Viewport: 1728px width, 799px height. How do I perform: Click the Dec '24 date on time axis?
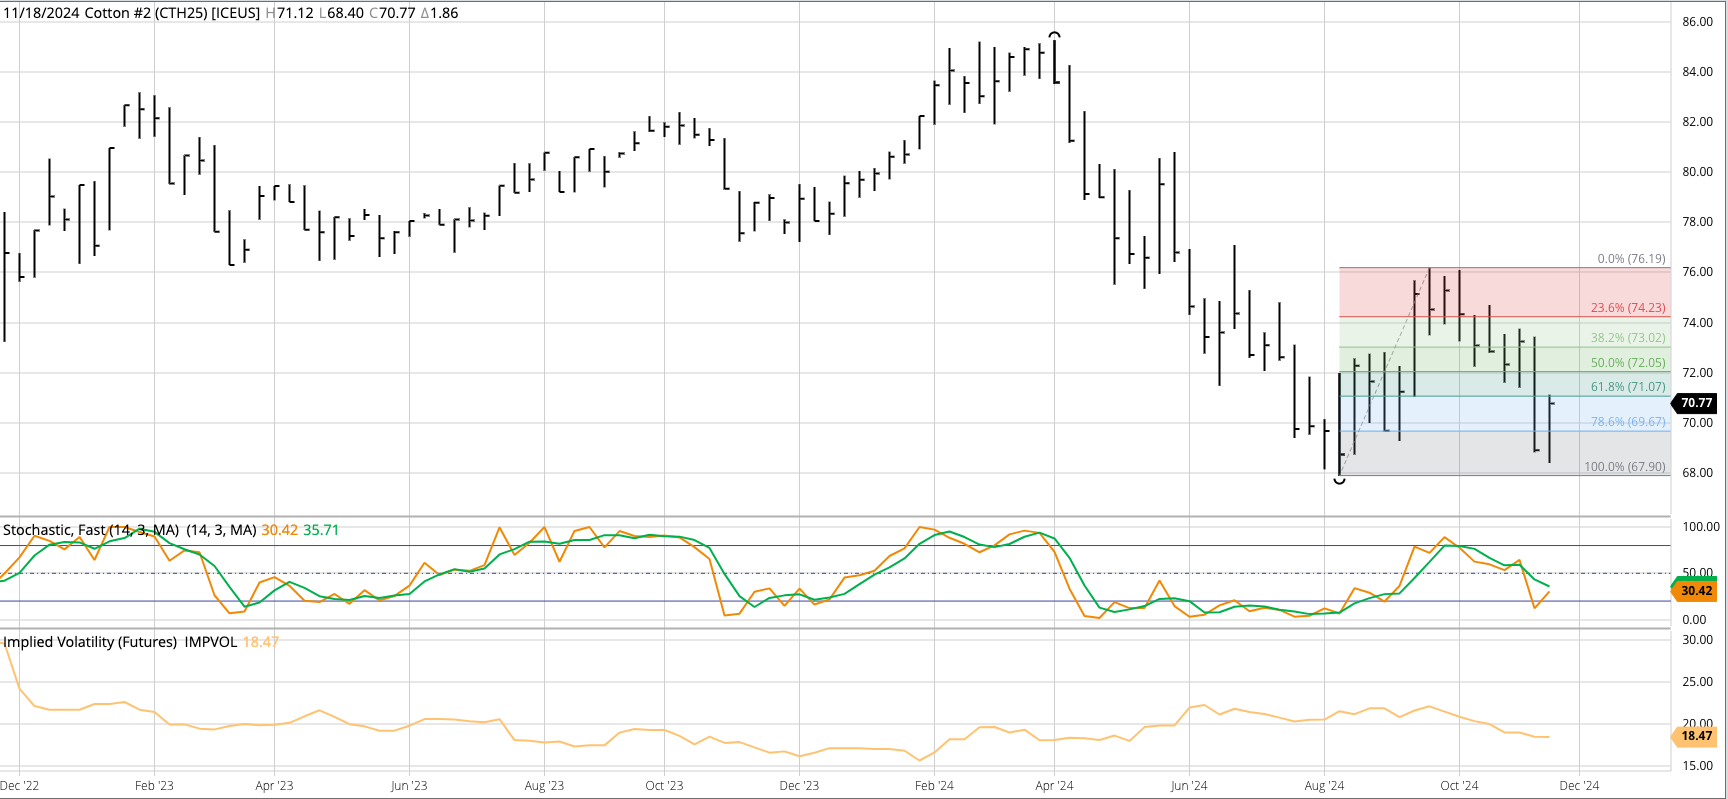(x=1579, y=786)
